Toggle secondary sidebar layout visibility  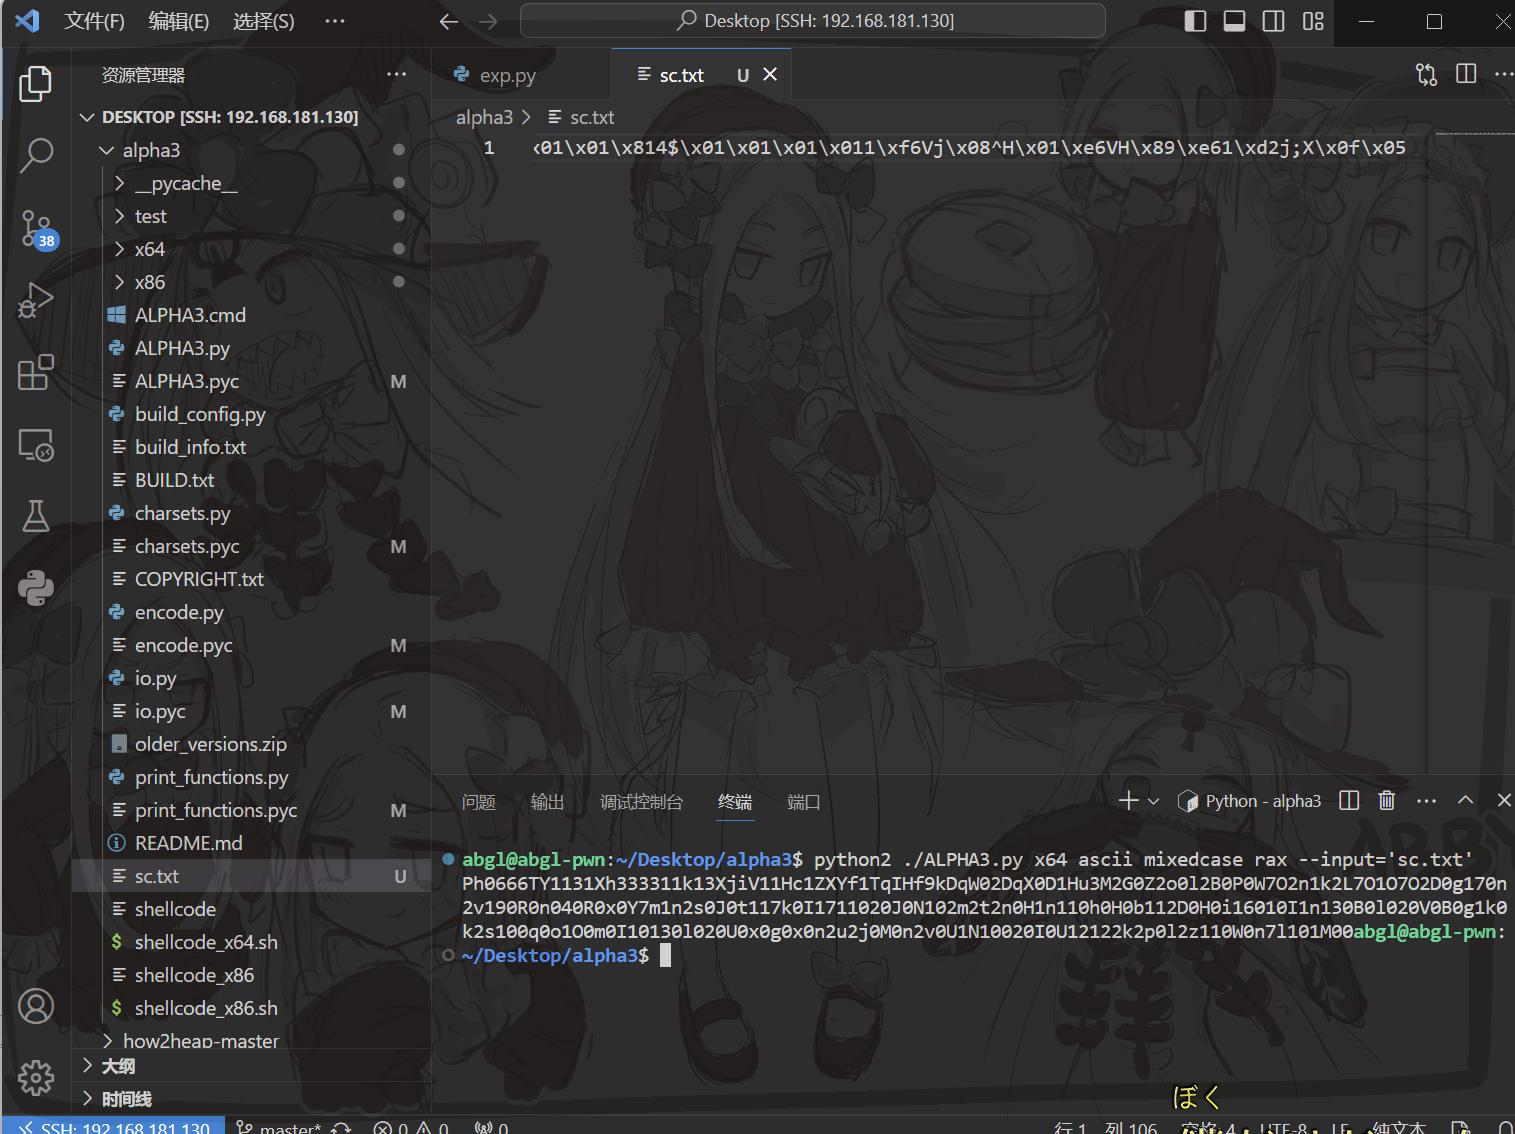pyautogui.click(x=1273, y=21)
